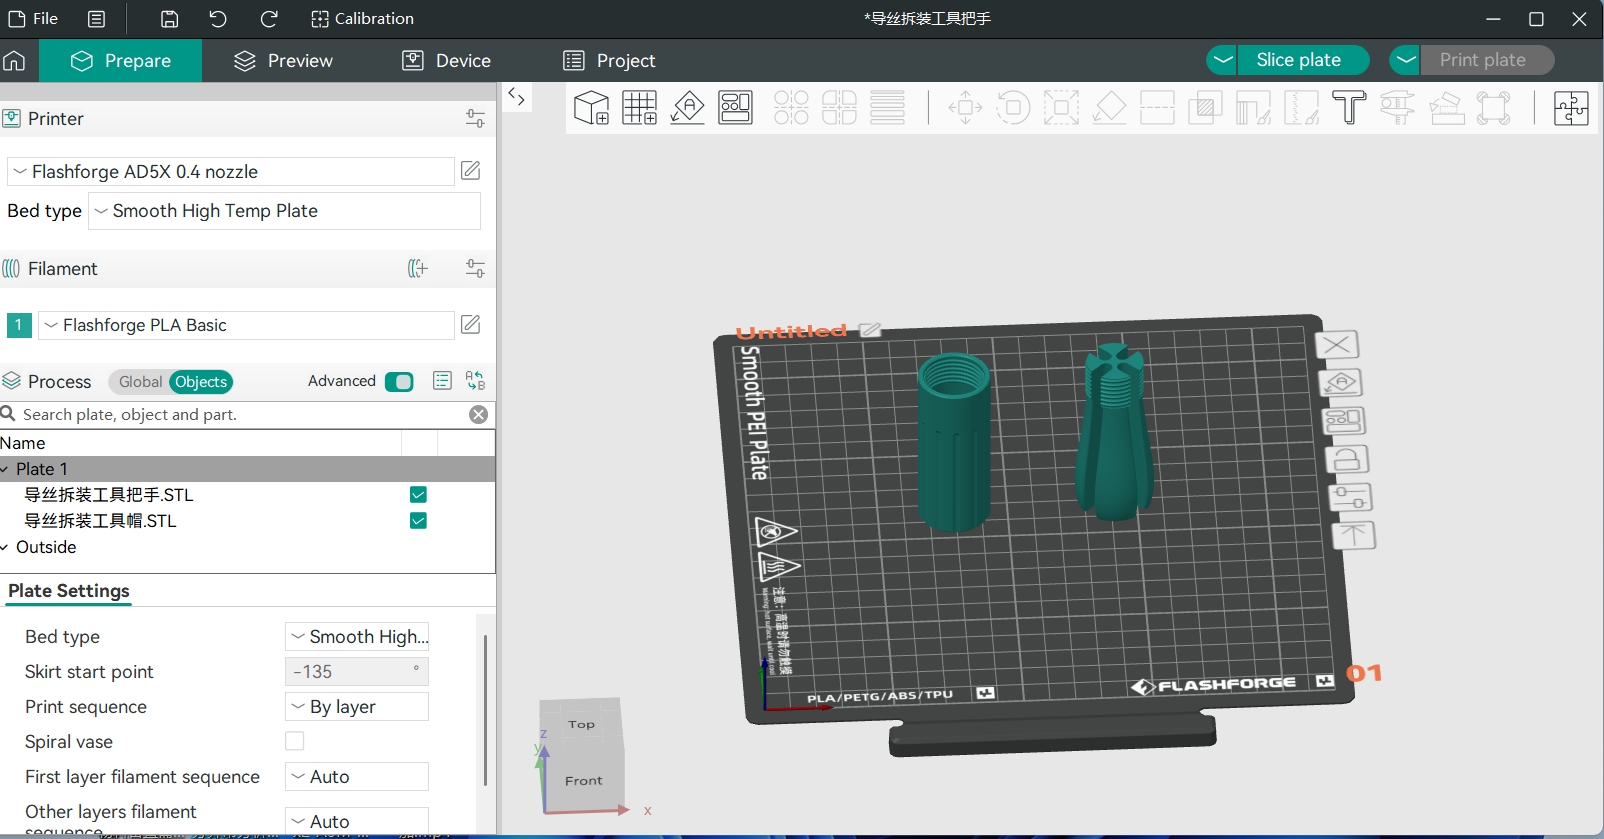Image resolution: width=1604 pixels, height=839 pixels.
Task: Open the Flashforge PLA Basic filament dropdown
Action: pyautogui.click(x=246, y=325)
